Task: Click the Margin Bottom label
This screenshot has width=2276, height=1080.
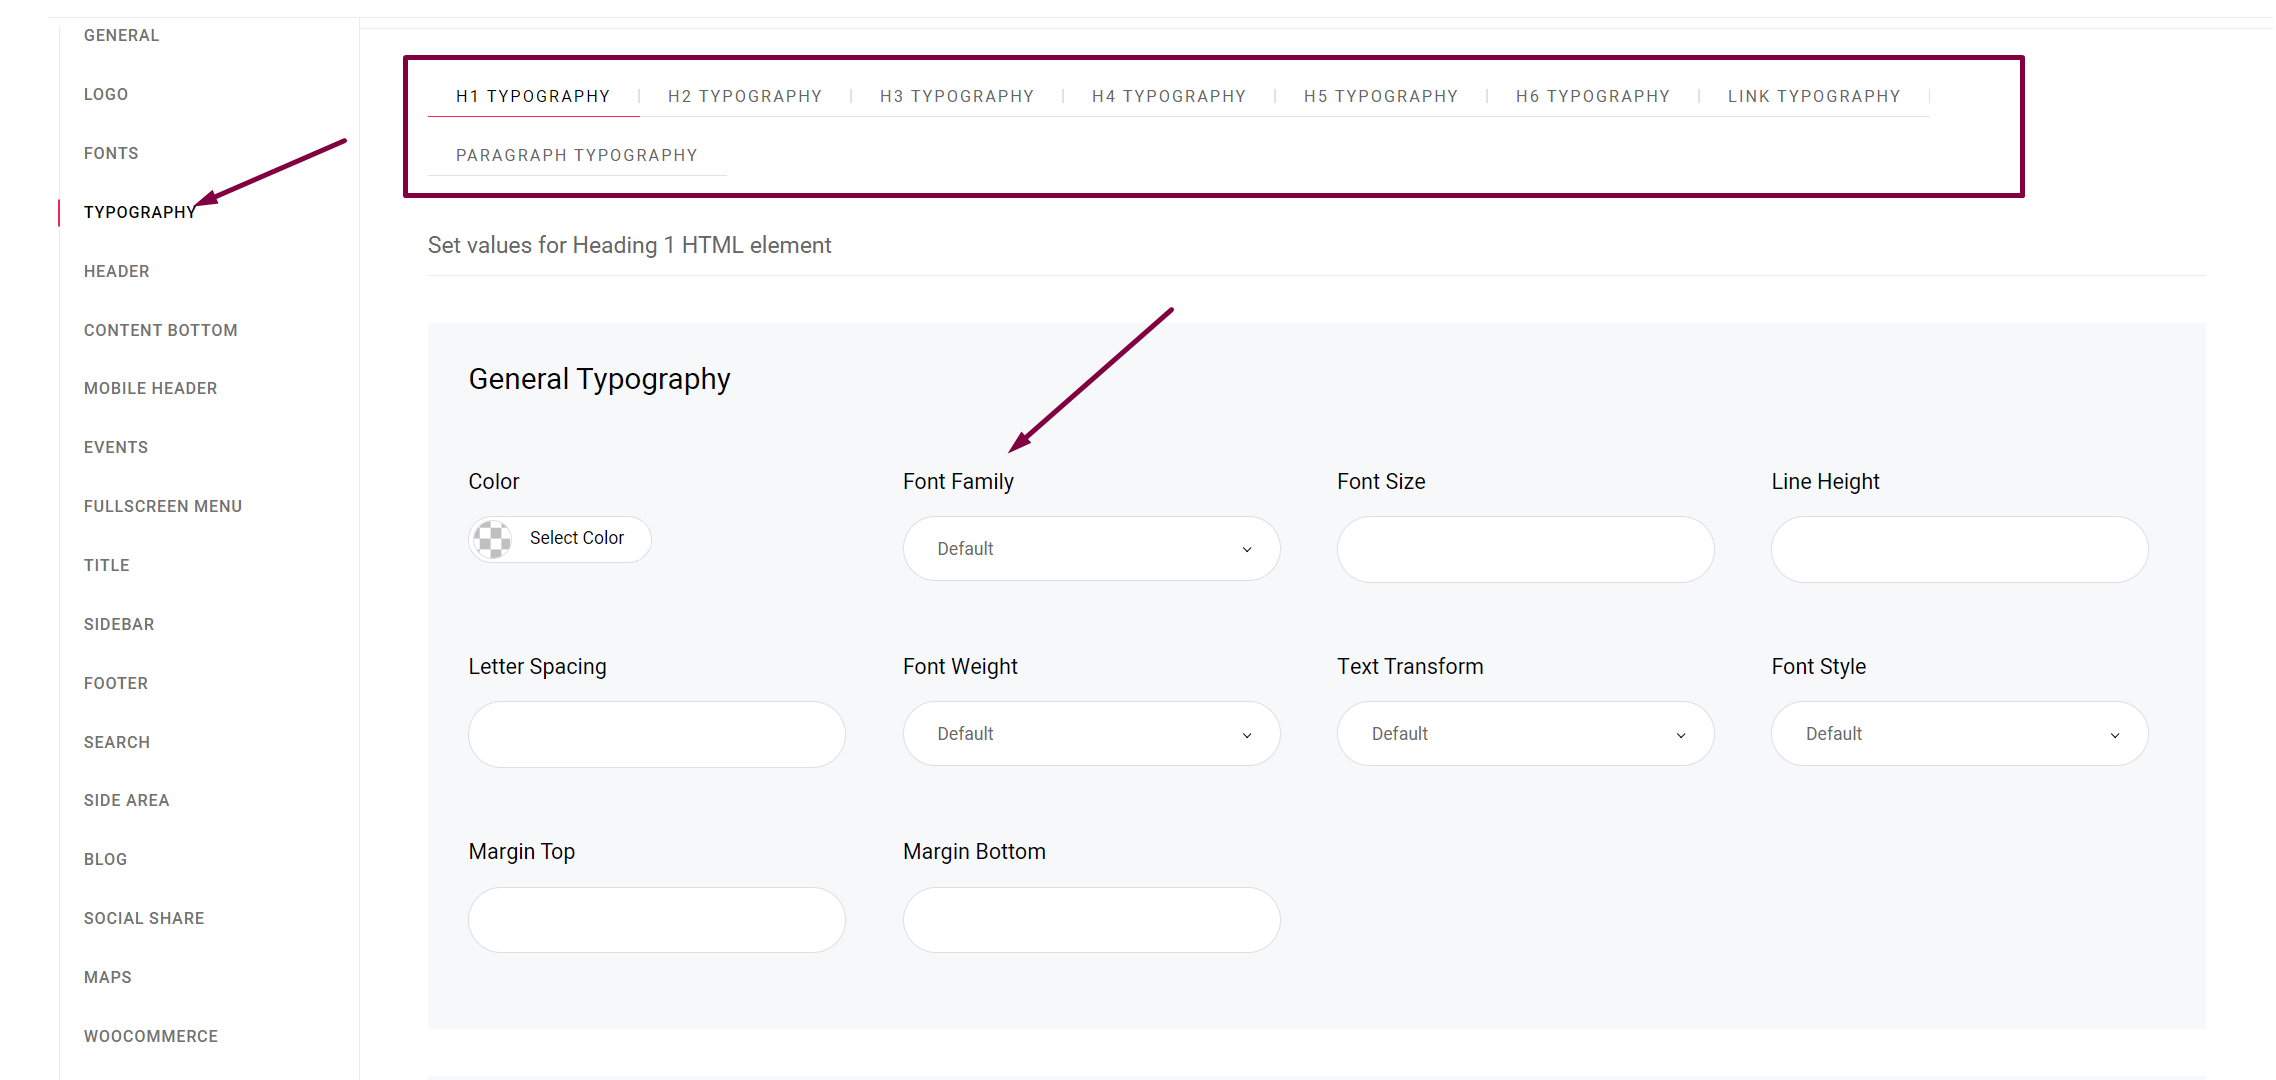Action: [x=974, y=851]
